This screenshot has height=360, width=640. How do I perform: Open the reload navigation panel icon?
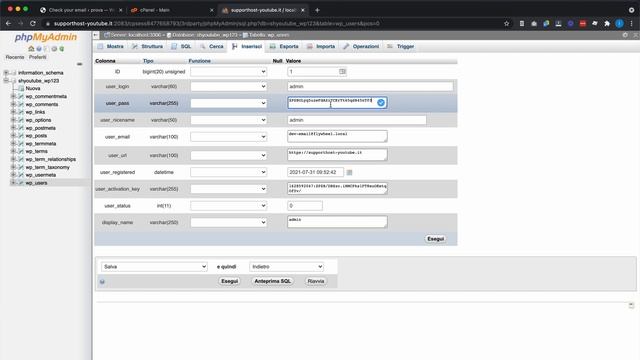tap(62, 49)
